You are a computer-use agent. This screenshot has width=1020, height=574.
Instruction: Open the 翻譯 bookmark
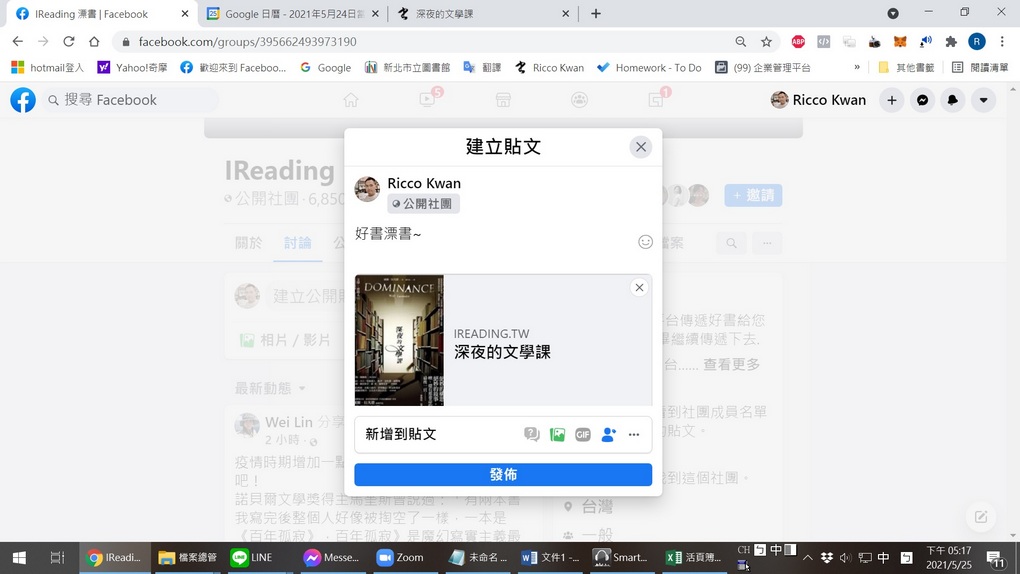(482, 68)
